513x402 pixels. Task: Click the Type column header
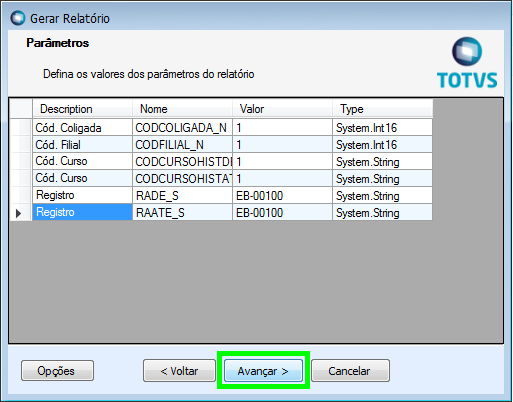pos(383,109)
